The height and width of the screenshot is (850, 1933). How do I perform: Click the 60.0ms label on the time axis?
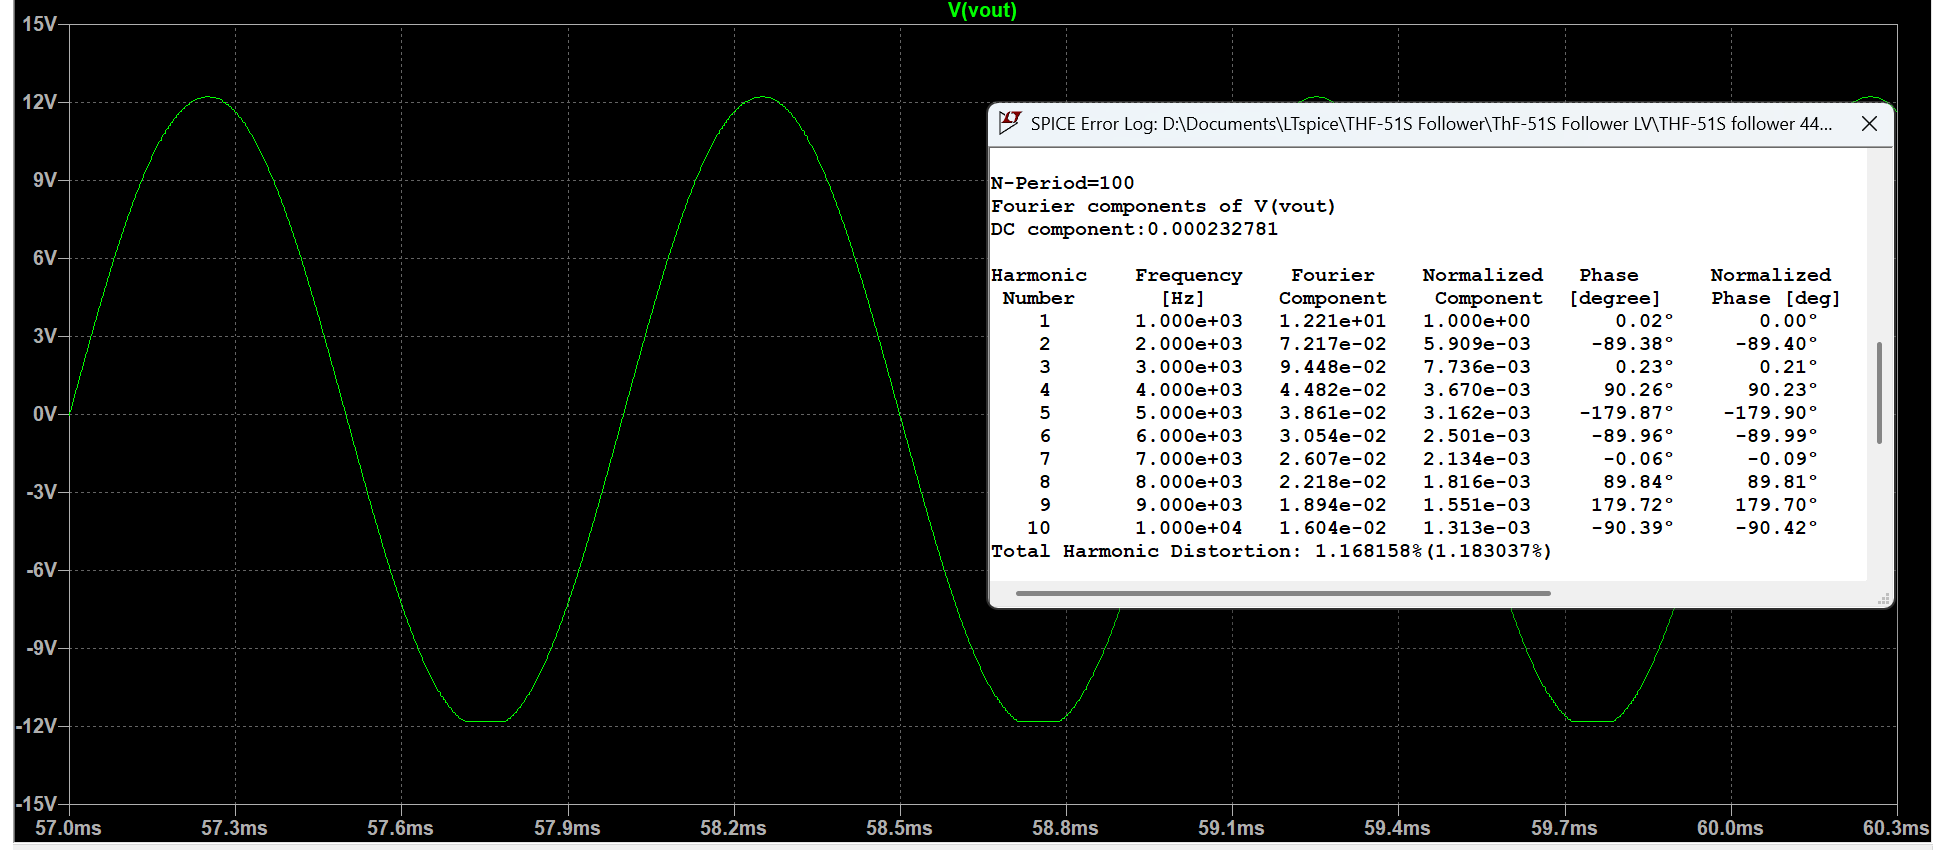coord(1730,828)
